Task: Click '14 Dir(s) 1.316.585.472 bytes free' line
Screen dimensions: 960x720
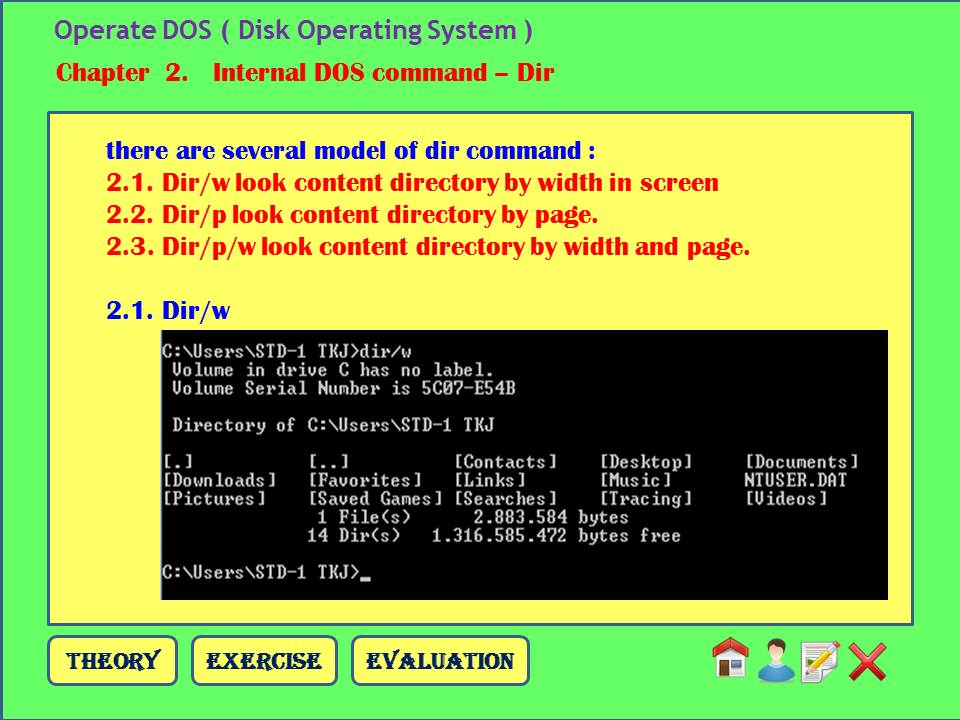Action: (493, 536)
